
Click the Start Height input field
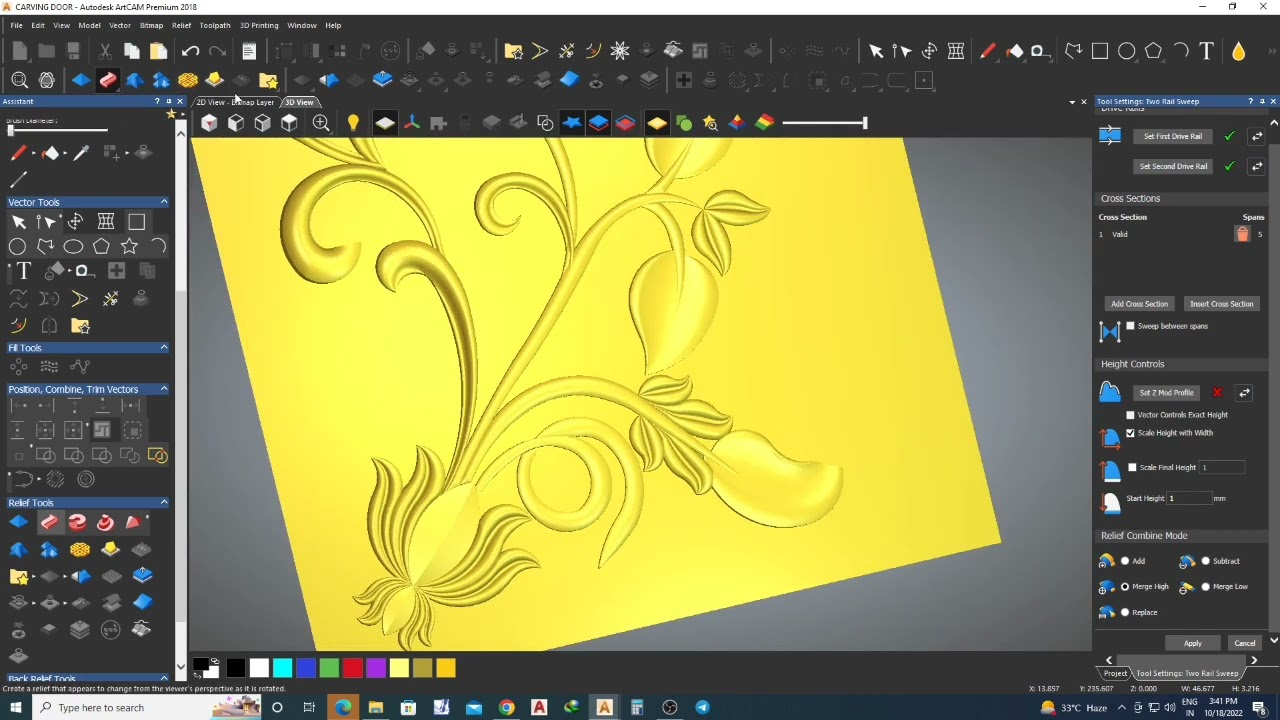click(x=1189, y=498)
